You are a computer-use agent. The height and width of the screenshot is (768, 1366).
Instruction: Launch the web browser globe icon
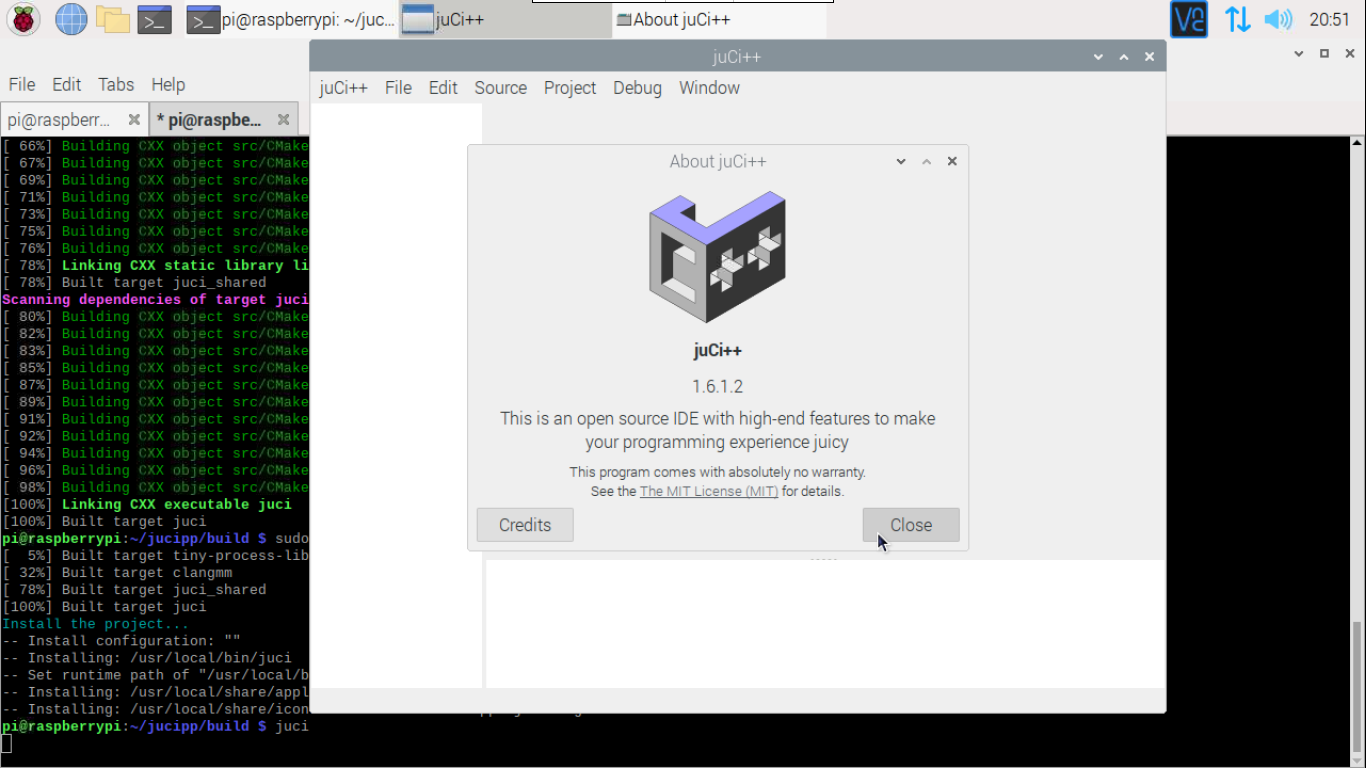click(x=71, y=19)
